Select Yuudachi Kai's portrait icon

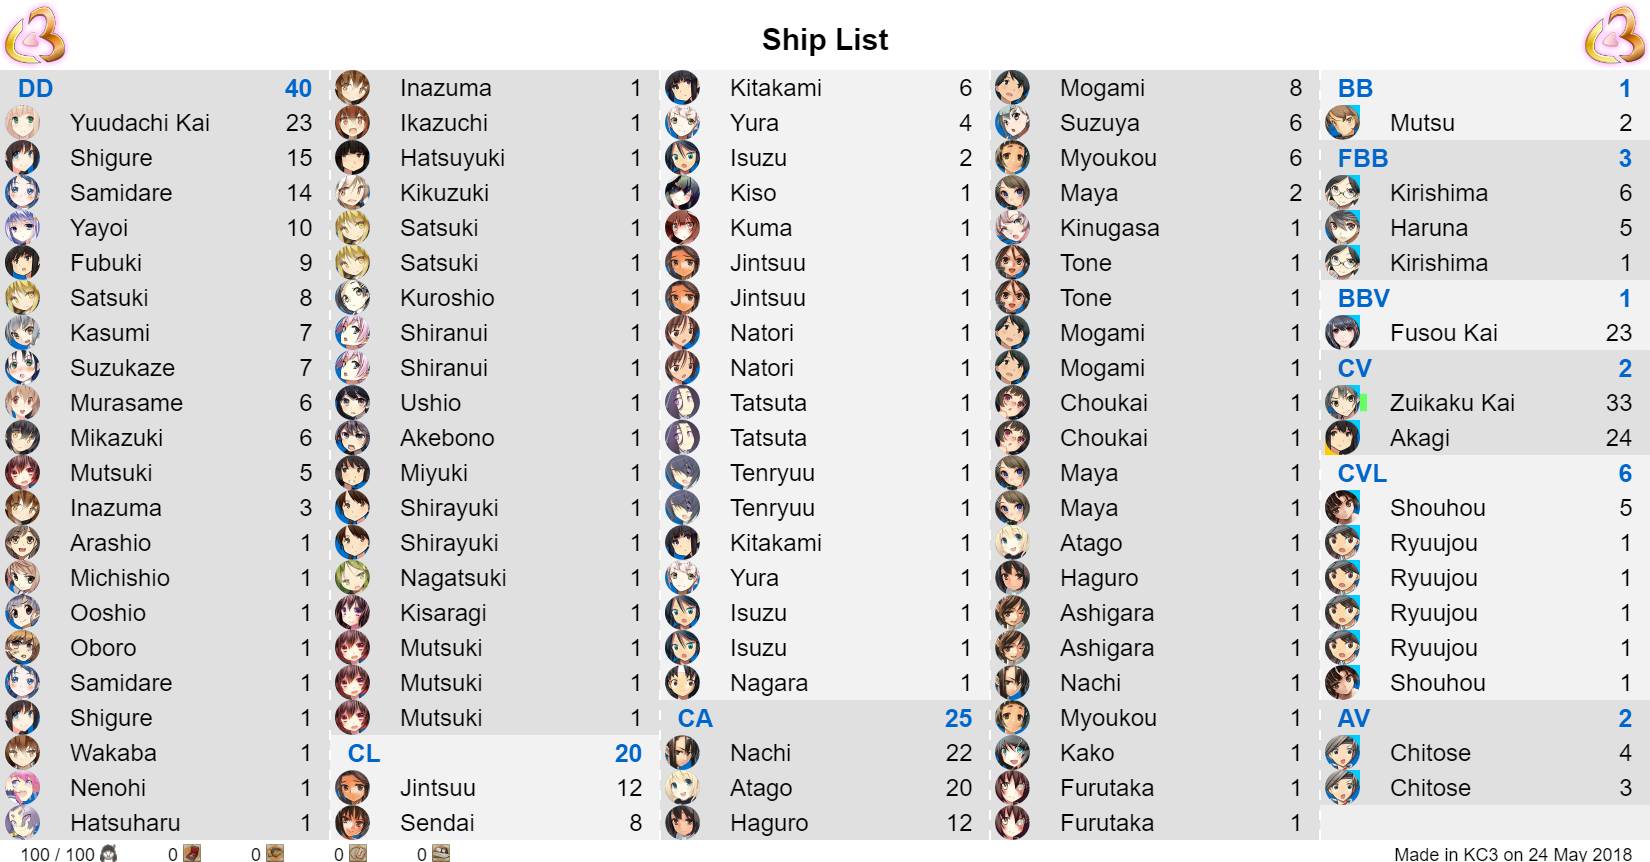click(x=22, y=123)
